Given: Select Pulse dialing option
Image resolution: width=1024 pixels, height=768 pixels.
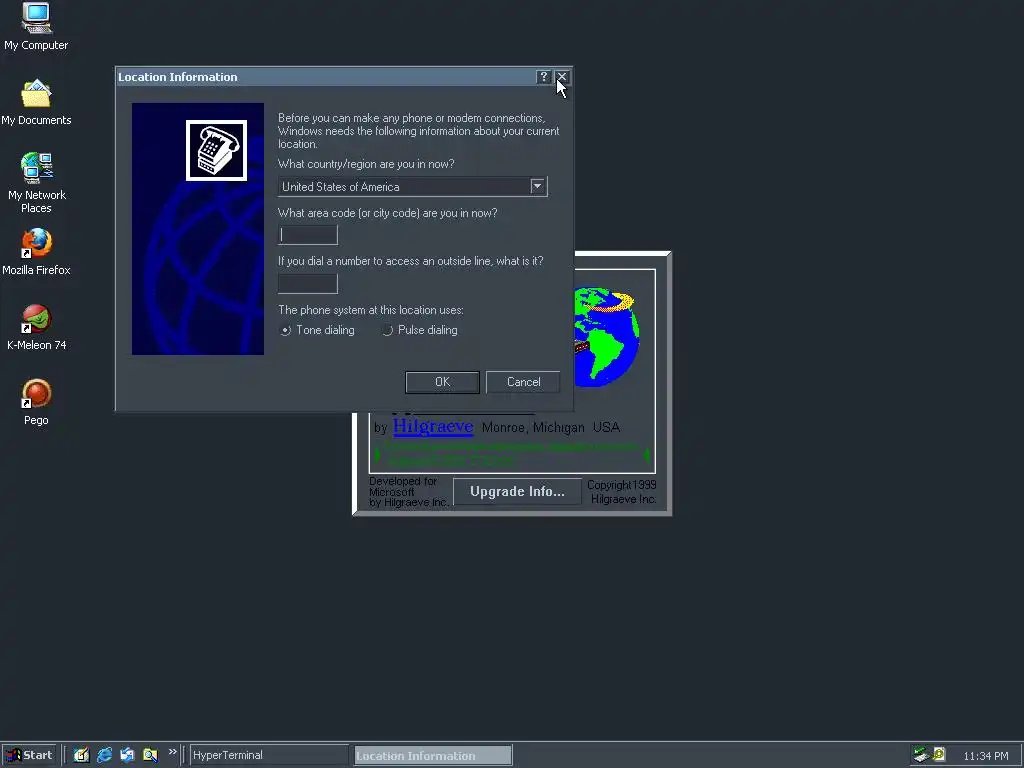Looking at the screenshot, I should click(420, 330).
